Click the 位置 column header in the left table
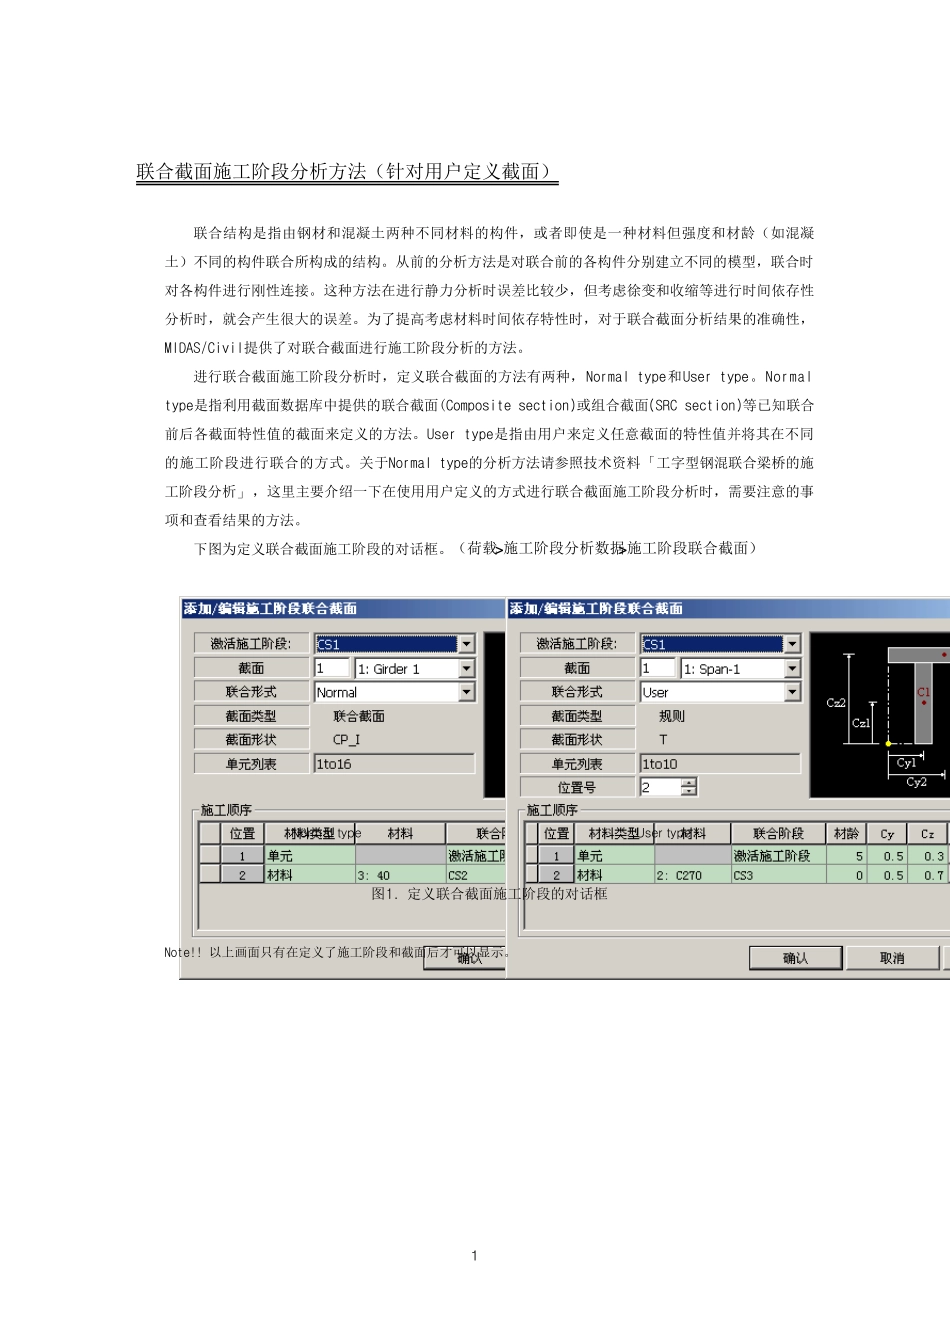This screenshot has height=1344, width=950. [242, 833]
